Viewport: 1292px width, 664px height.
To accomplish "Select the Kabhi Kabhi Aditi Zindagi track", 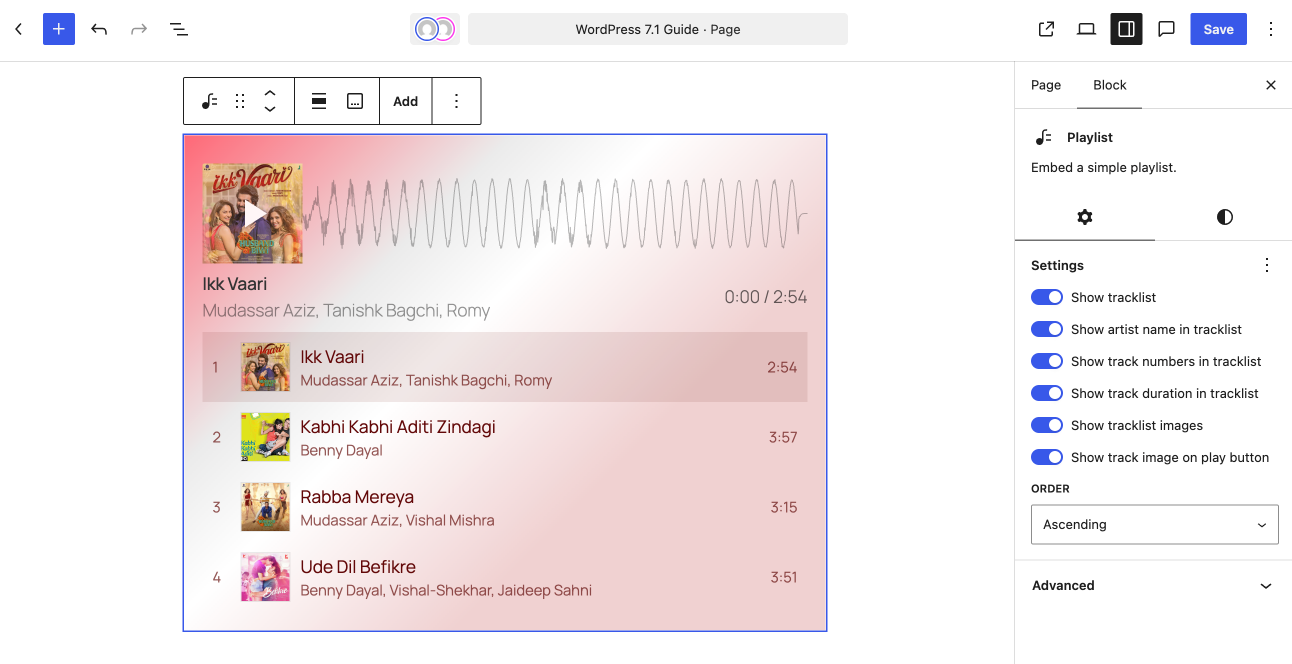I will (x=505, y=437).
